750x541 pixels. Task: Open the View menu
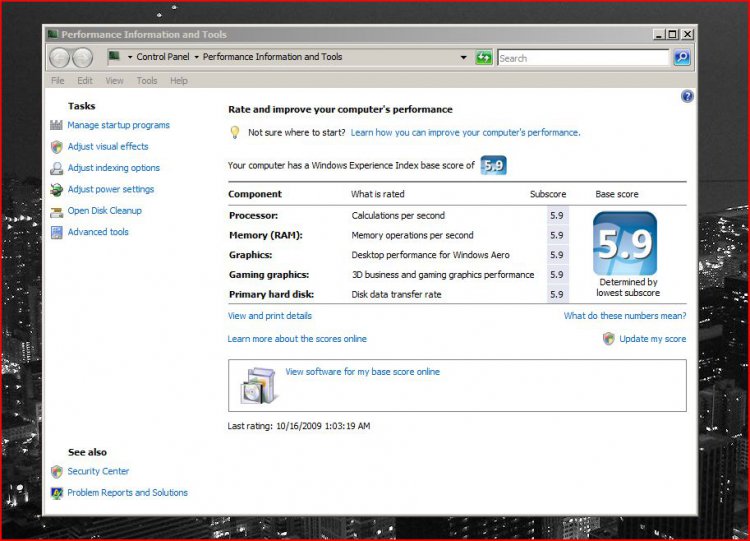click(114, 80)
